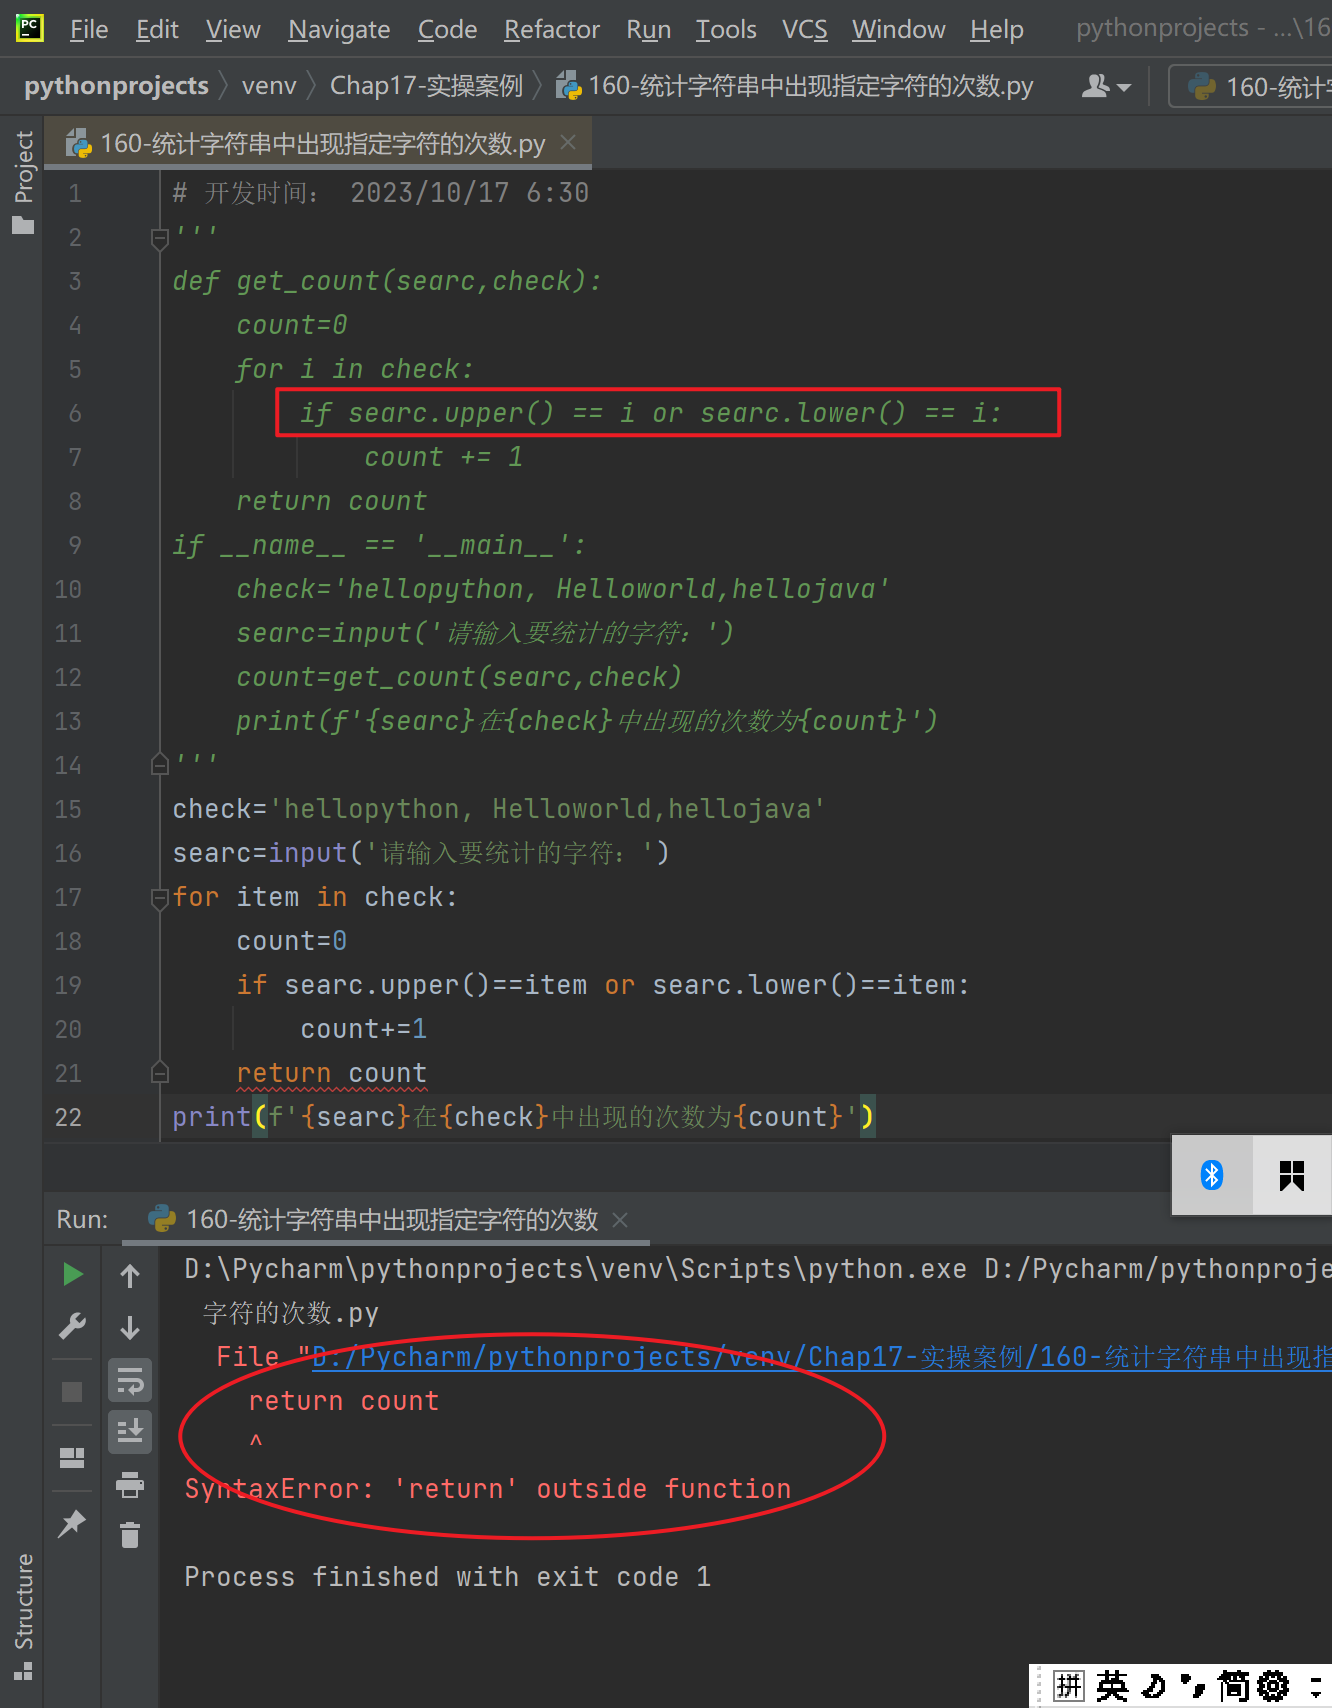Viewport: 1332px width, 1708px height.
Task: Place cursor on the return count line
Action: click(x=332, y=1073)
